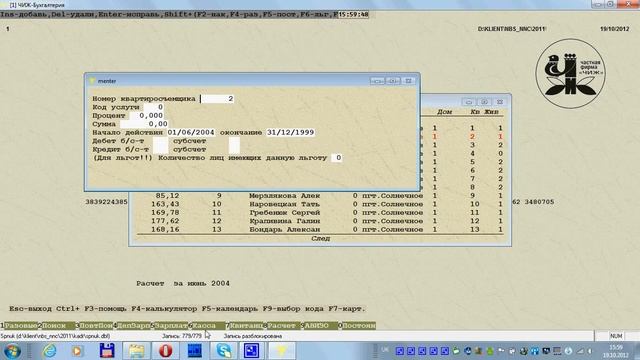
Task: Click the Жив column header
Action: [x=491, y=112]
